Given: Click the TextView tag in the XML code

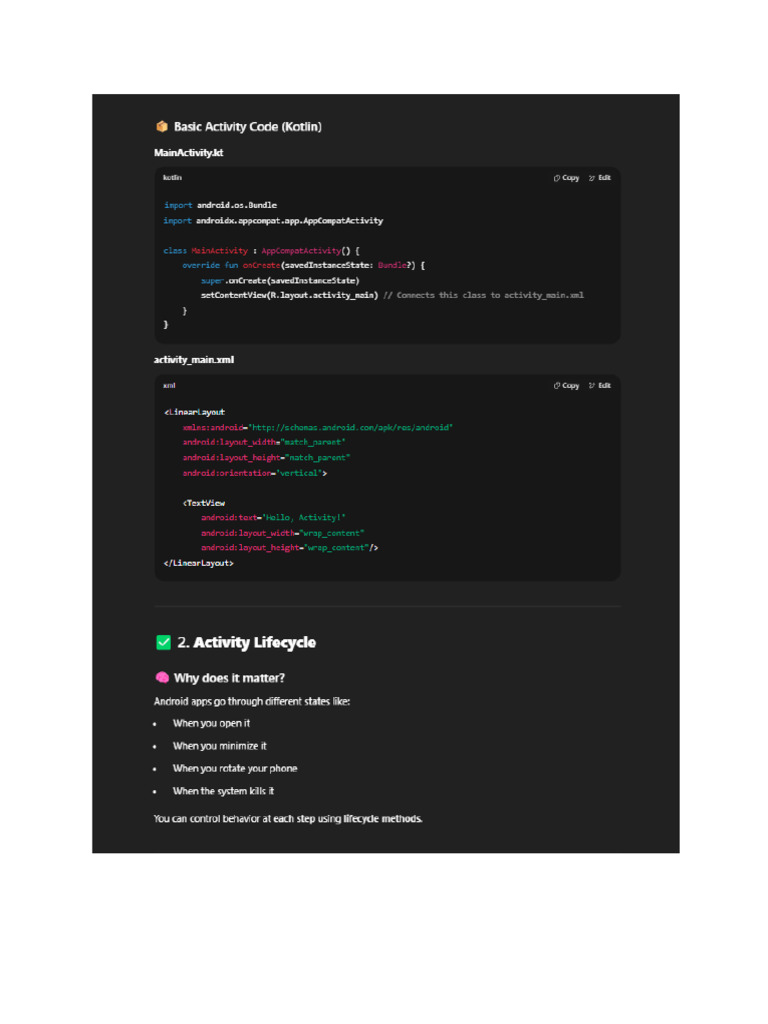Looking at the screenshot, I should pos(205,503).
